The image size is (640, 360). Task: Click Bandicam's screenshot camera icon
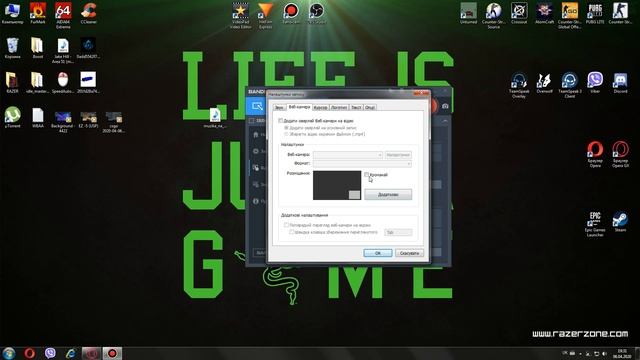pyautogui.click(x=445, y=106)
